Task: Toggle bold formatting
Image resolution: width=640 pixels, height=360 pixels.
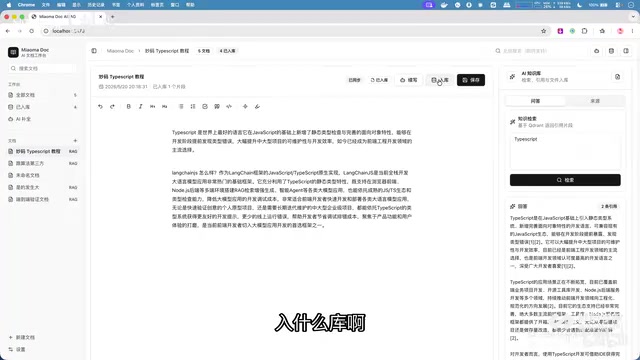Action: [x=129, y=107]
